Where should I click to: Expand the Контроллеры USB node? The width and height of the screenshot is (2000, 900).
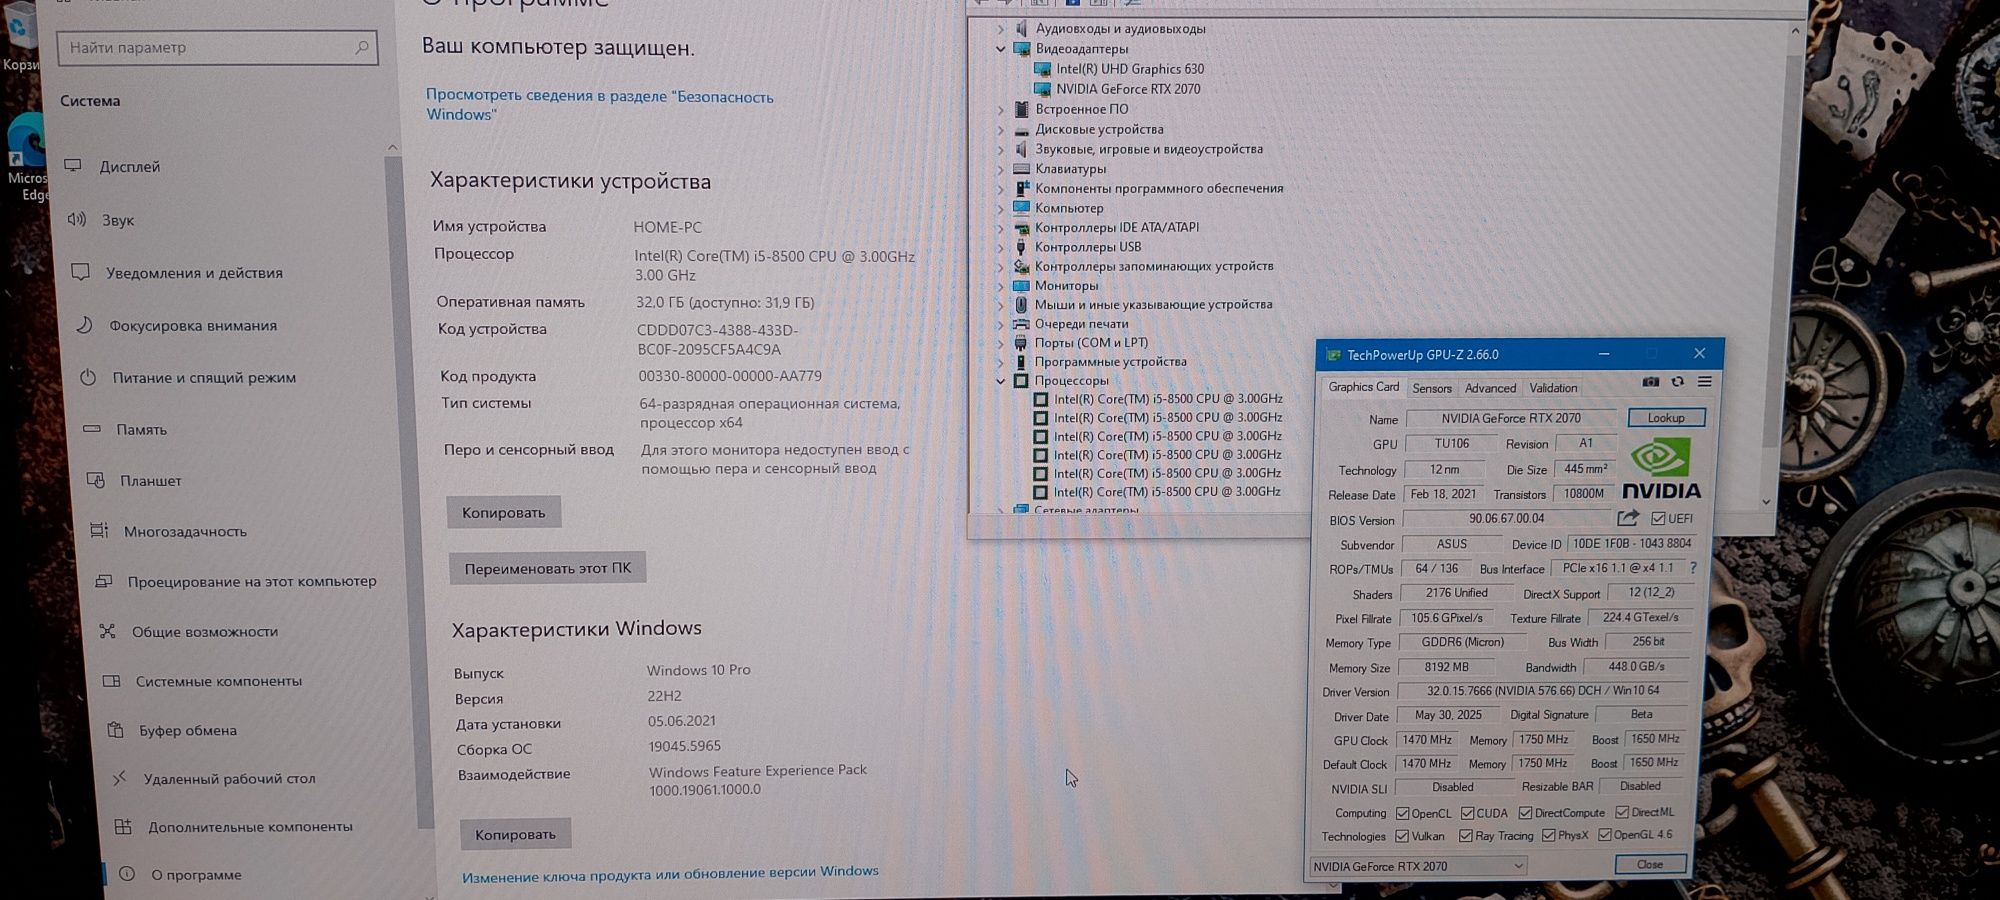tap(1000, 247)
